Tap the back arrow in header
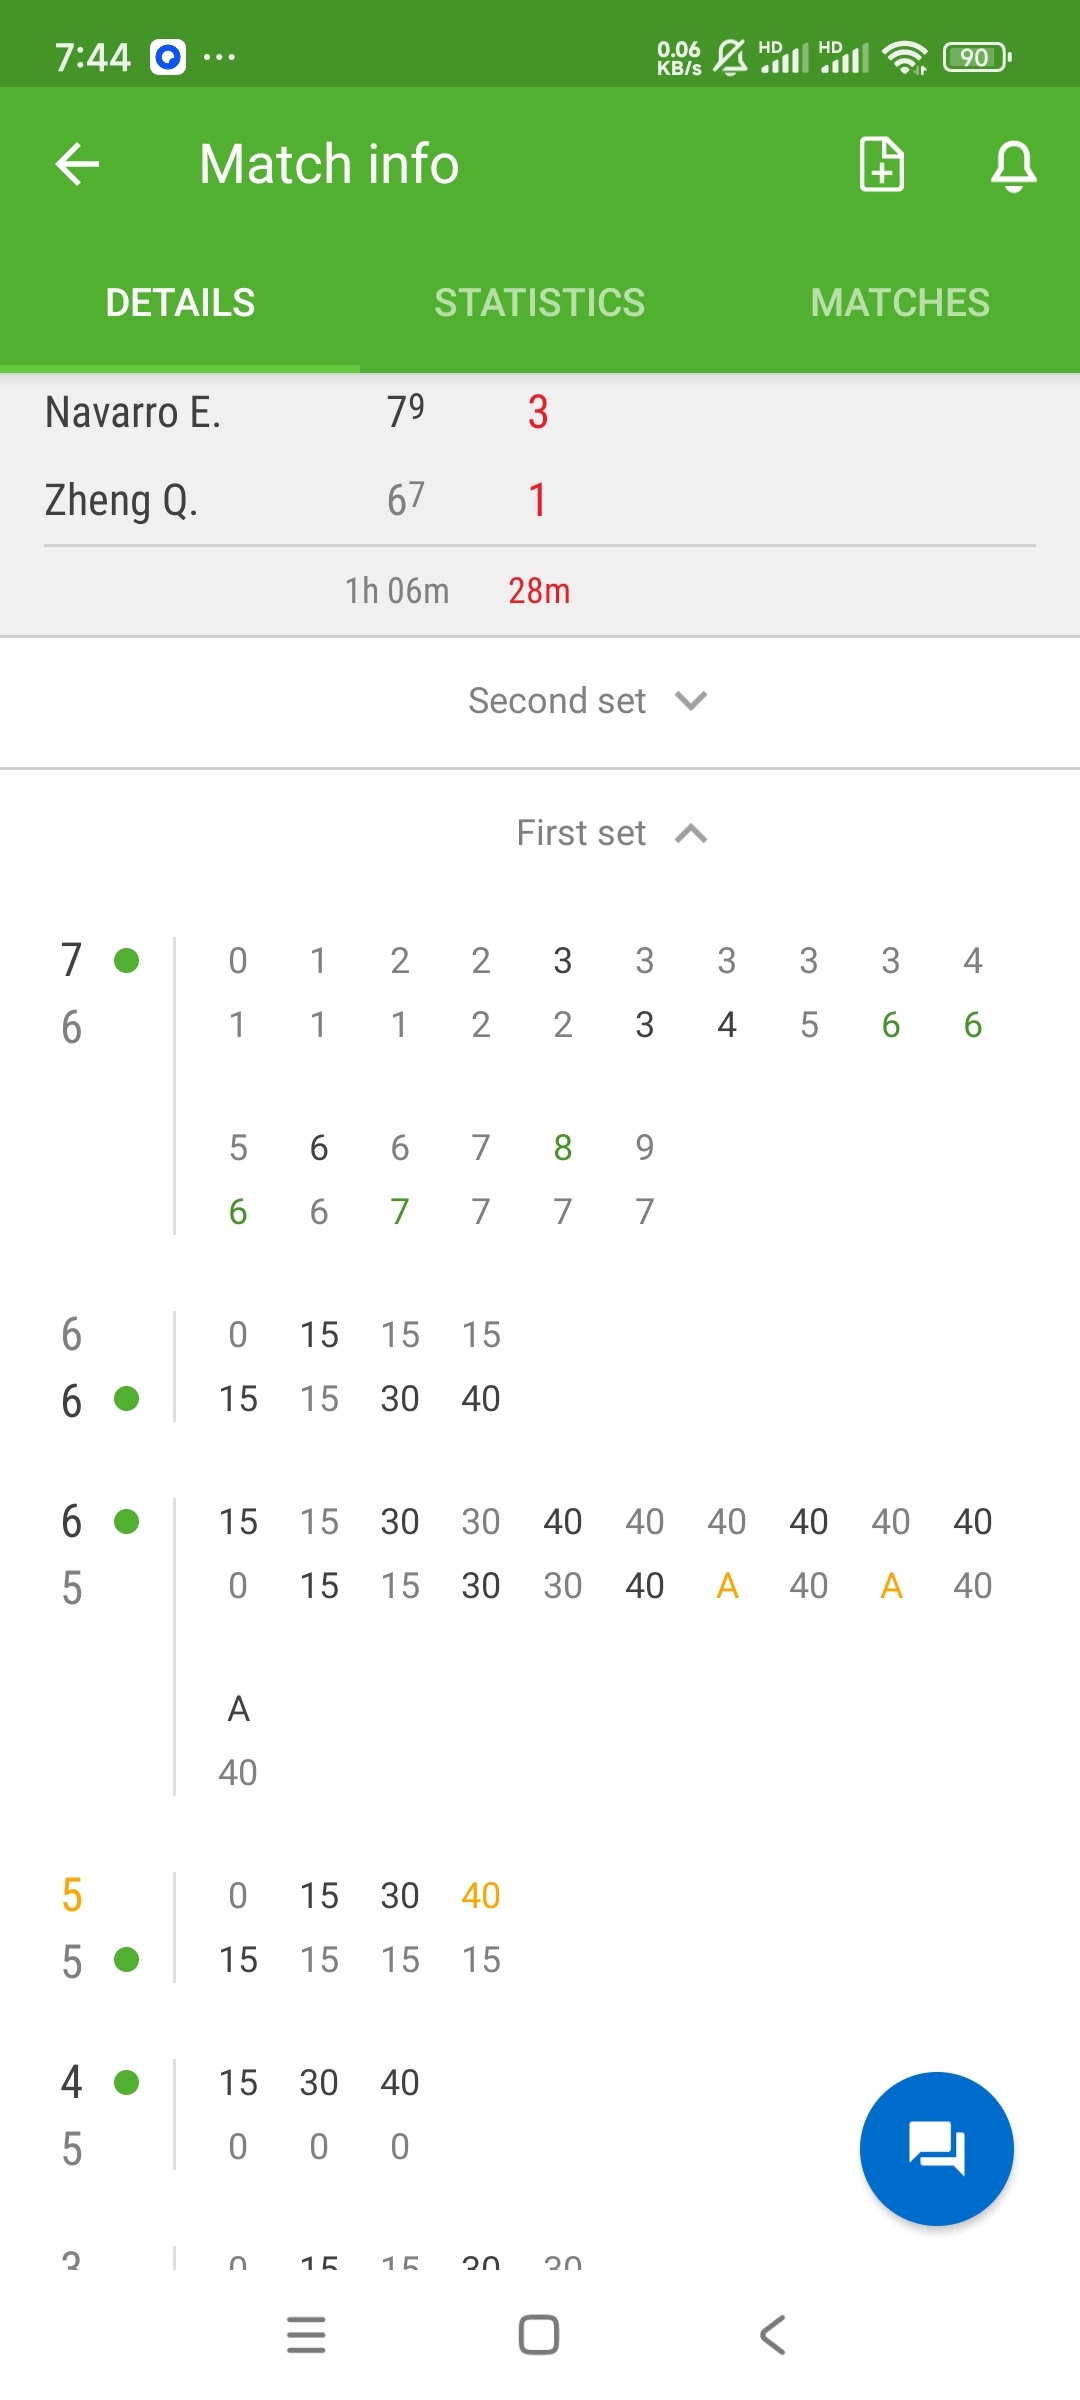This screenshot has height=2400, width=1080. tap(77, 164)
